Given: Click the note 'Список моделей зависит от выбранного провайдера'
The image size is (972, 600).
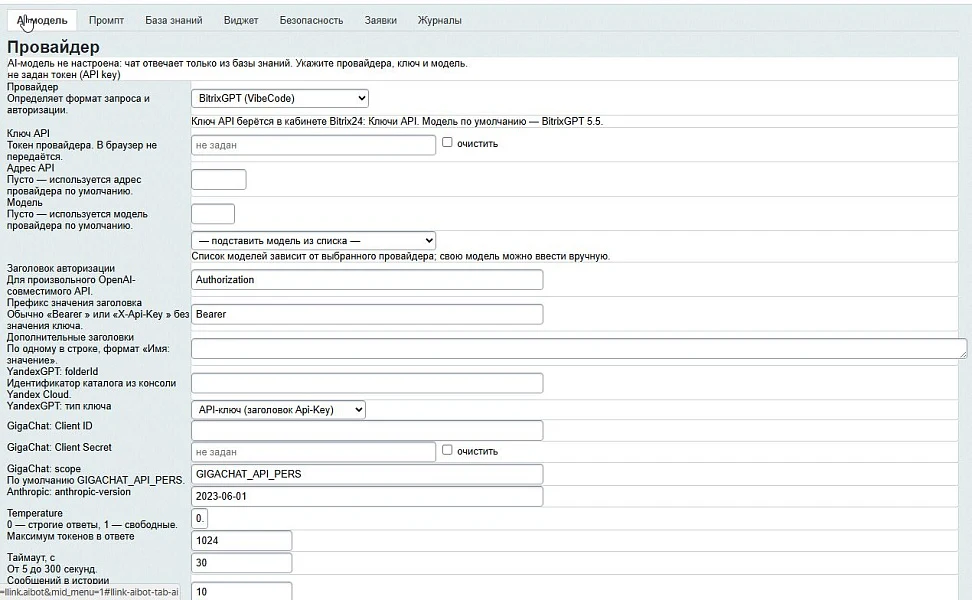Looking at the screenshot, I should [400, 256].
